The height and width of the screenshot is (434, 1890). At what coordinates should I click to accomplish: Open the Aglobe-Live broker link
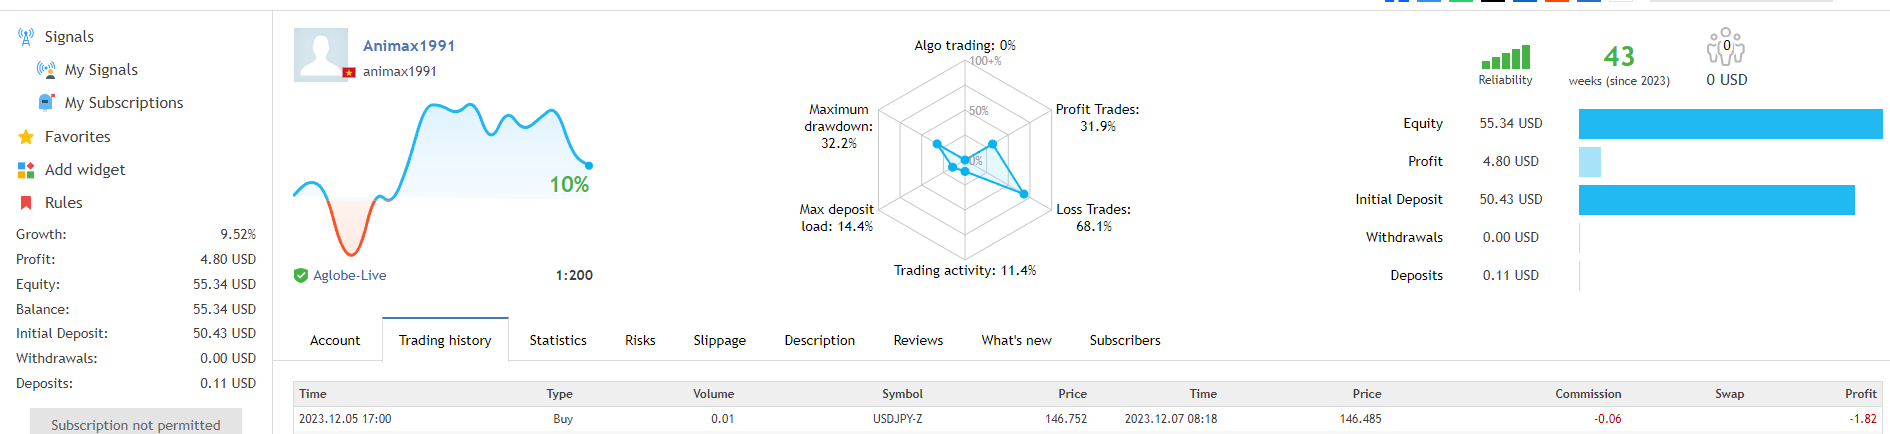[x=350, y=276]
